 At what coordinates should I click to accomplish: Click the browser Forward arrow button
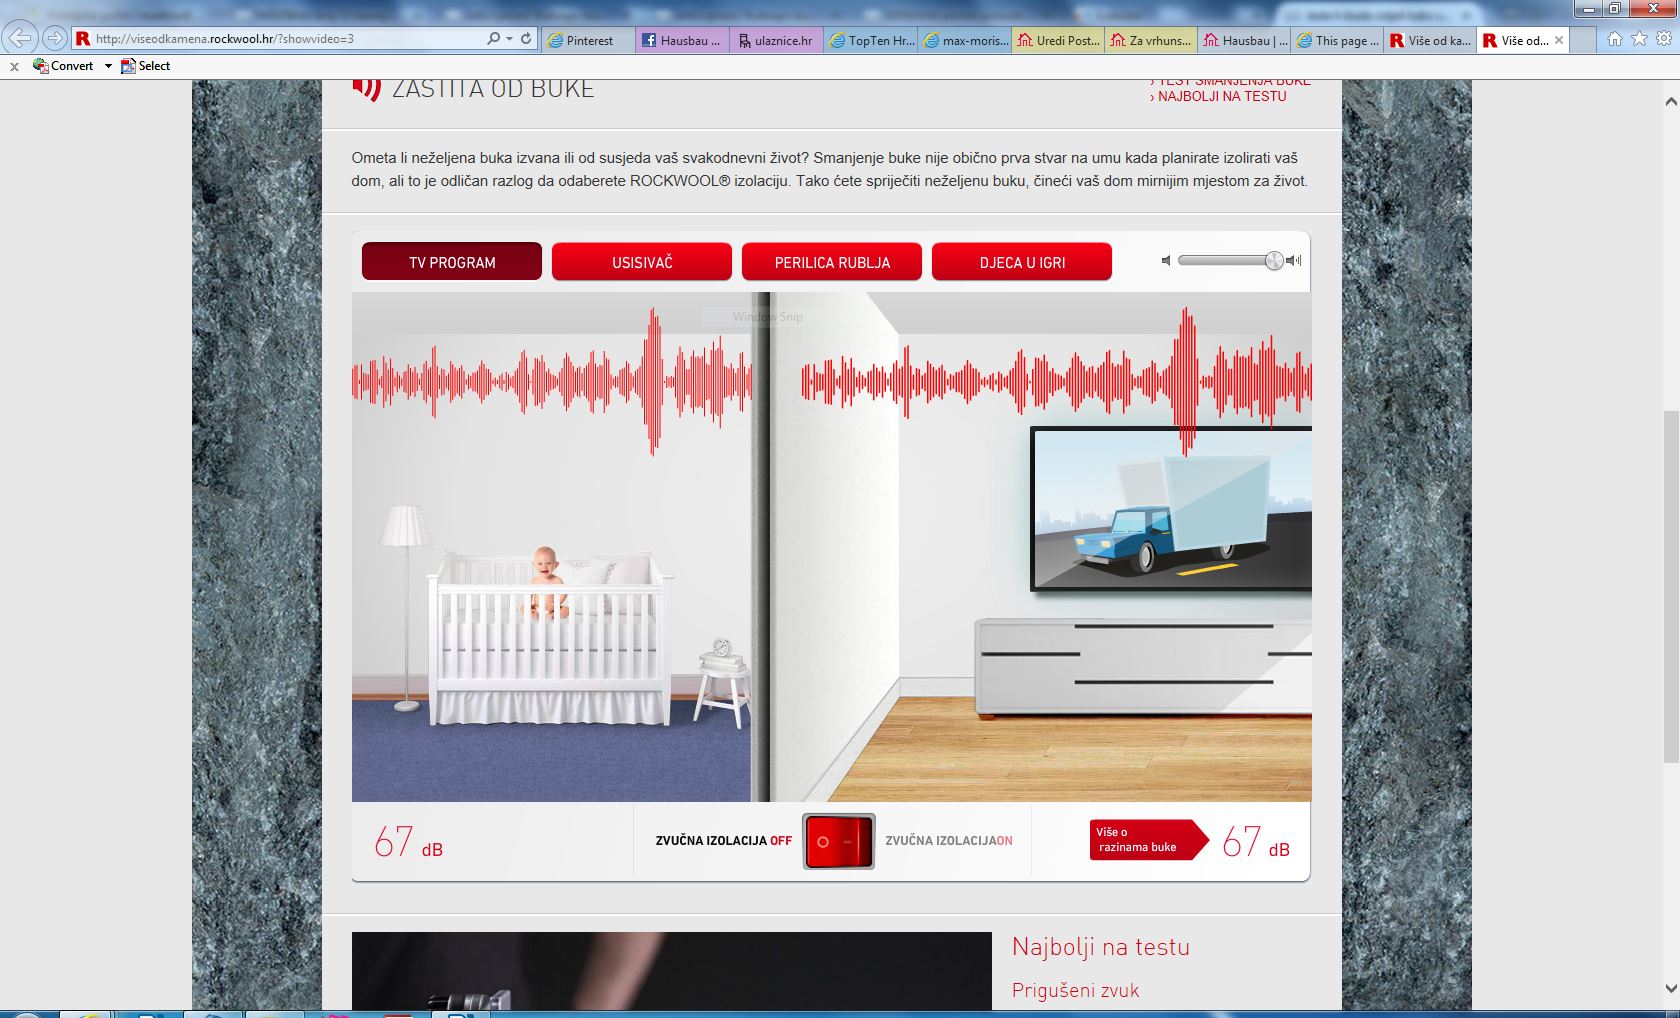(55, 39)
